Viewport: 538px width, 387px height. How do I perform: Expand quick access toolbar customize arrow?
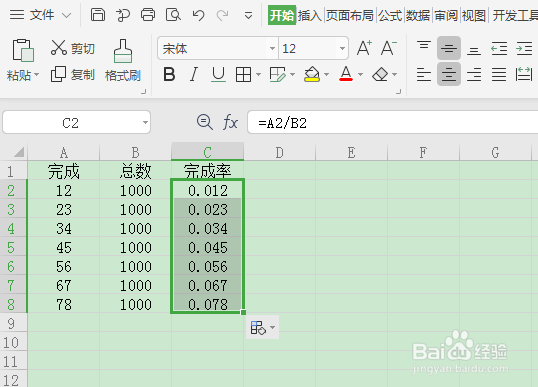point(248,15)
